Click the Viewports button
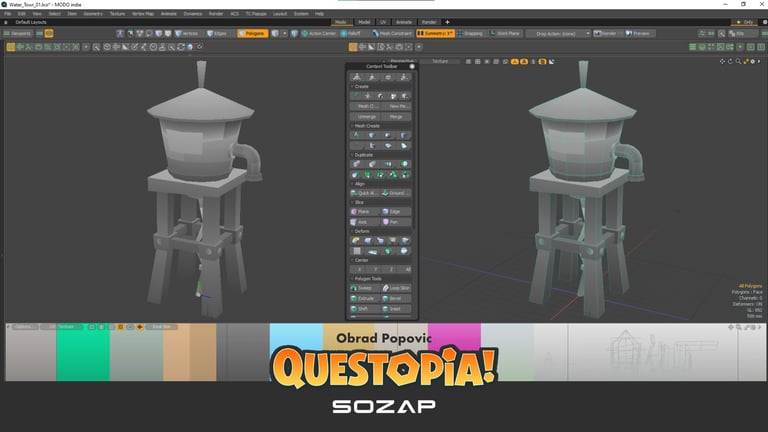768x432 pixels. pyautogui.click(x=17, y=33)
